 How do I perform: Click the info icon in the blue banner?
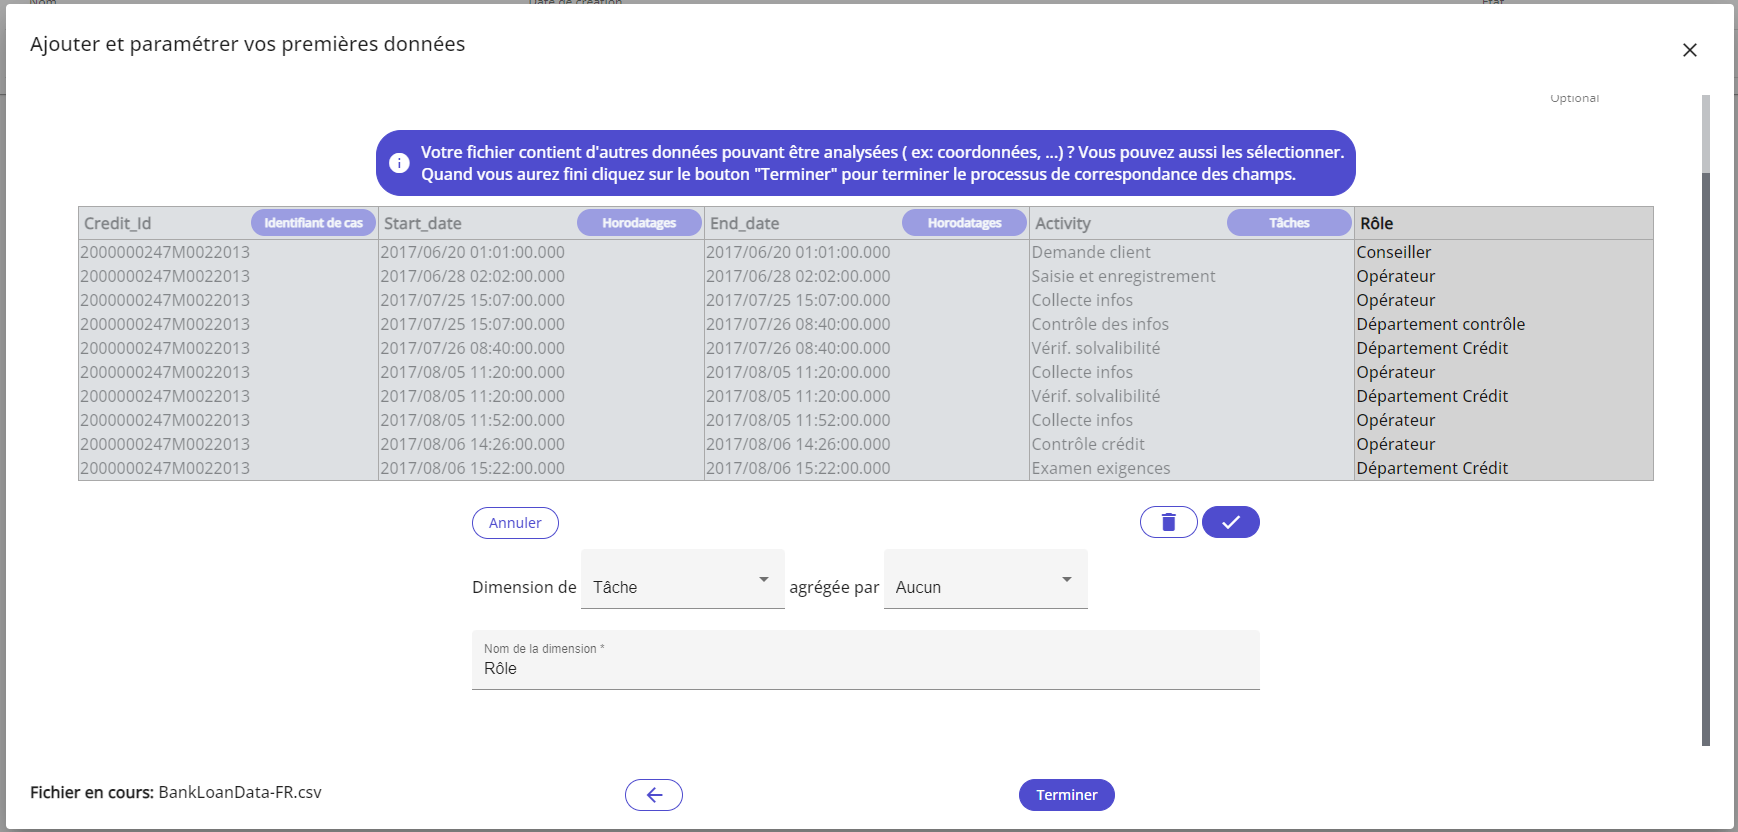click(399, 163)
